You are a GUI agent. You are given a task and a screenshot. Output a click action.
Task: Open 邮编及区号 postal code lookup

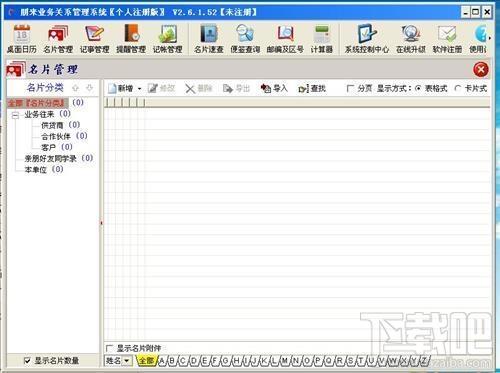pos(285,39)
